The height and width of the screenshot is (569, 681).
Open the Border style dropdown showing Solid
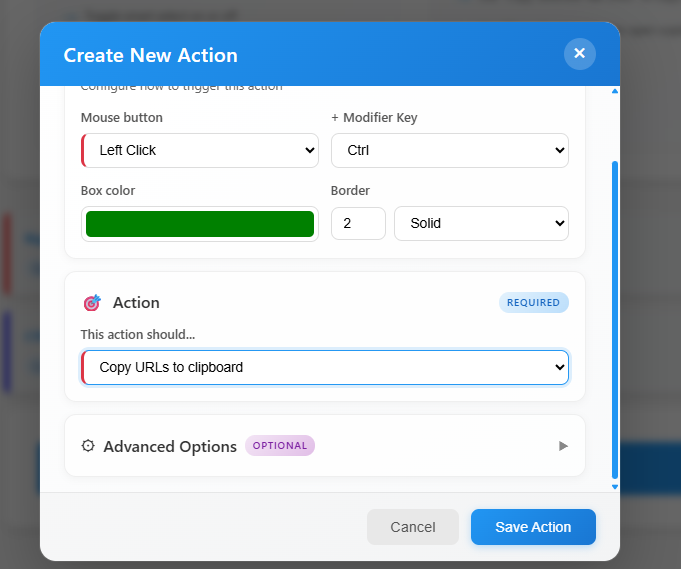point(481,223)
